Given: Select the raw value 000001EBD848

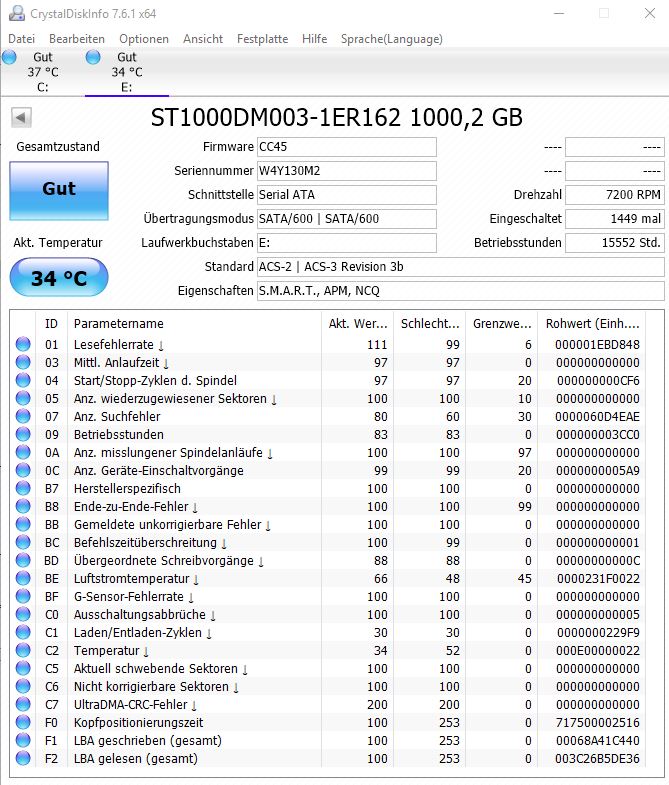Looking at the screenshot, I should click(x=597, y=345).
